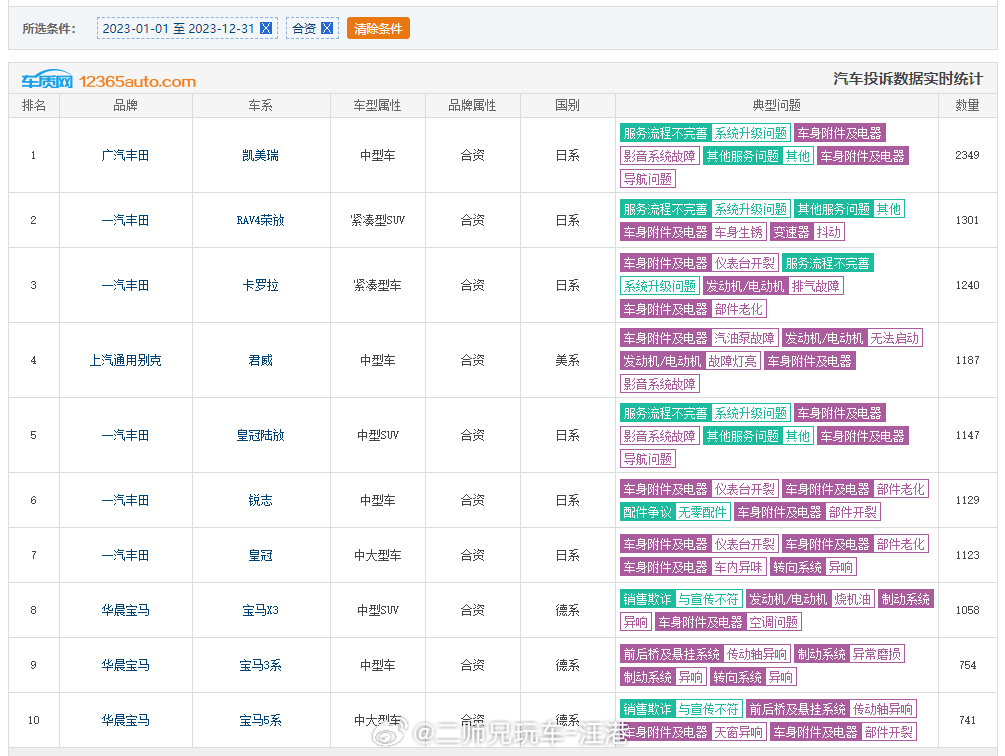Screen dimensions: 1005x756
Task: Click 无零配件 tag in the 锐志 row
Action: (702, 512)
